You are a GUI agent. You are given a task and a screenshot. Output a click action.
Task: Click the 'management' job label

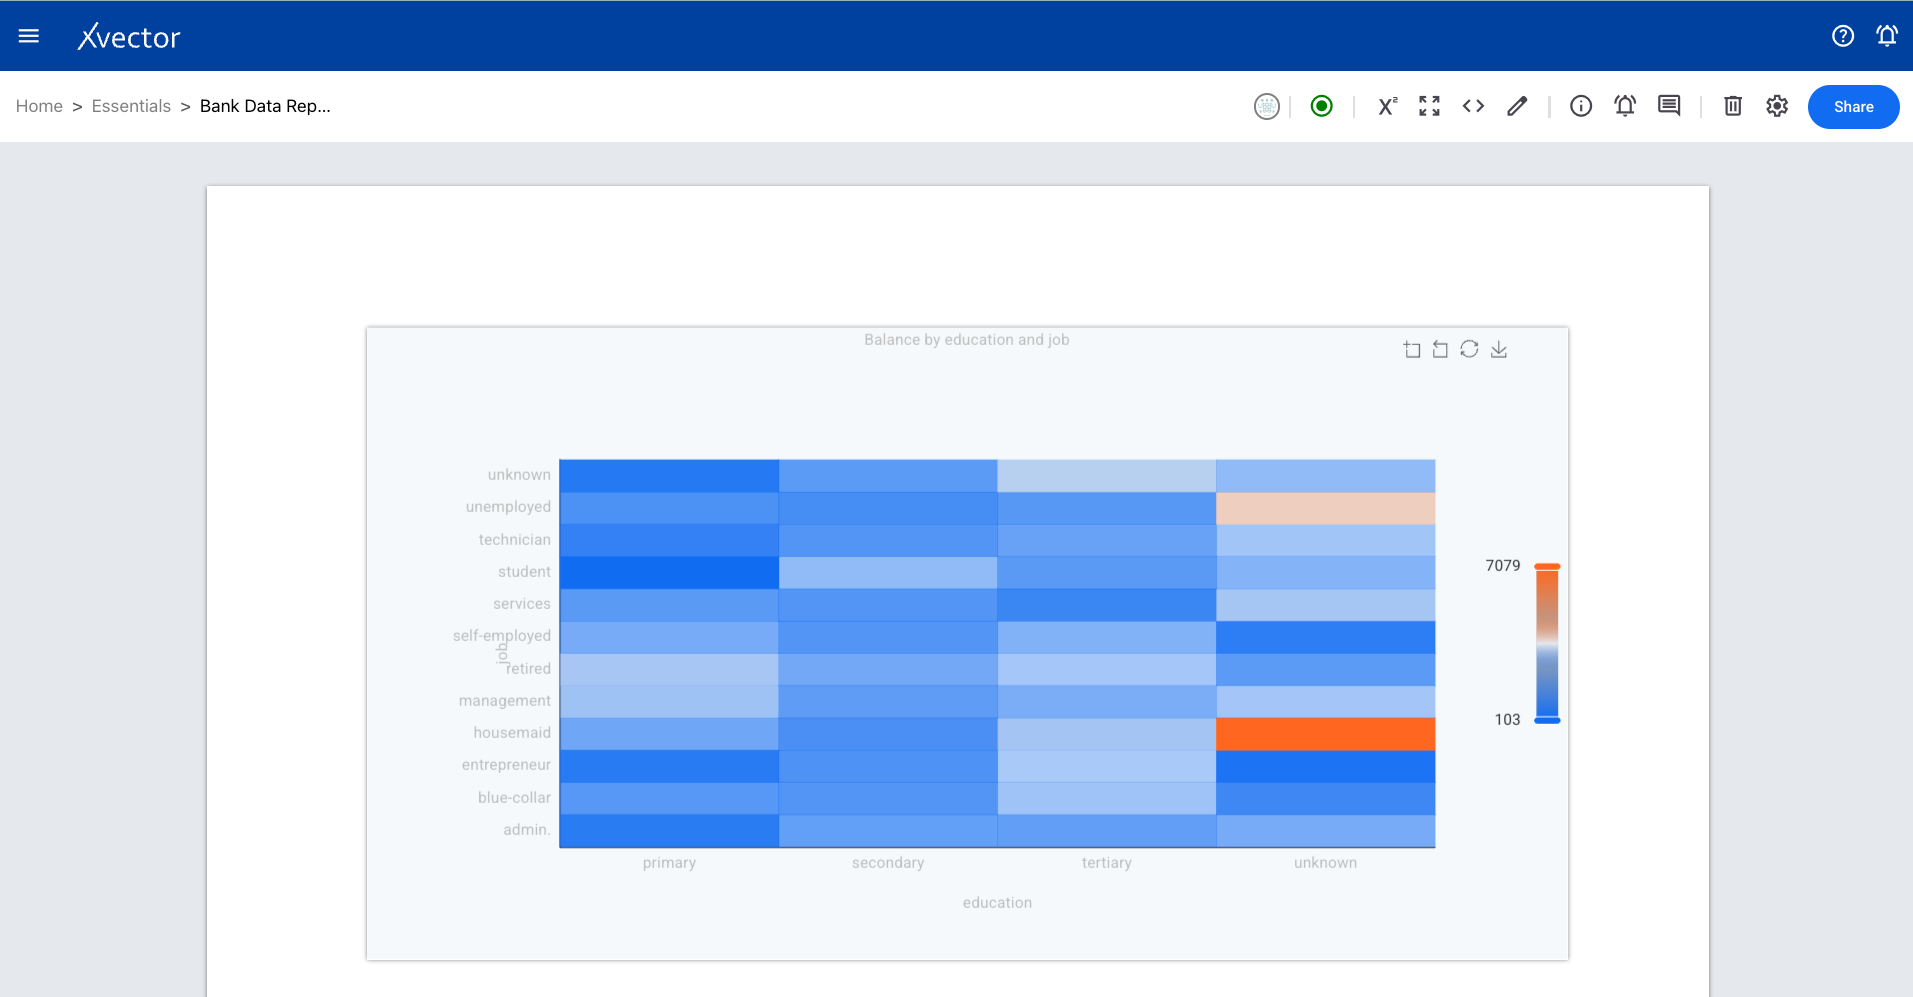505,701
